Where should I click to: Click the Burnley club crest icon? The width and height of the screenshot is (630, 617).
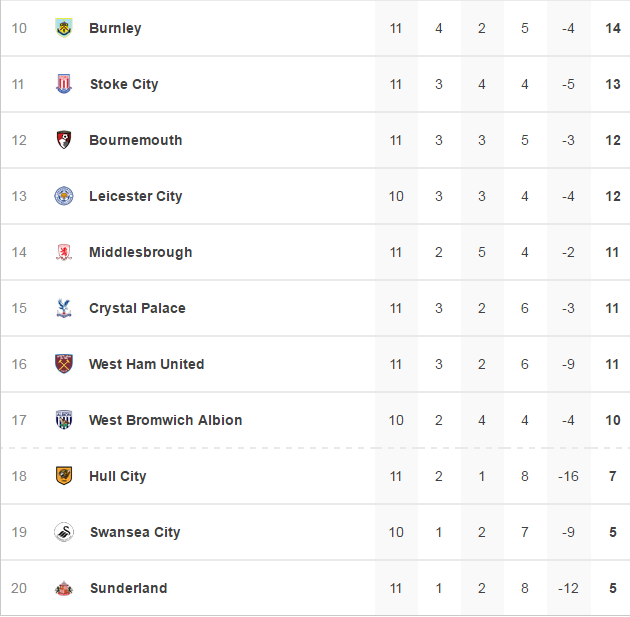[x=64, y=28]
